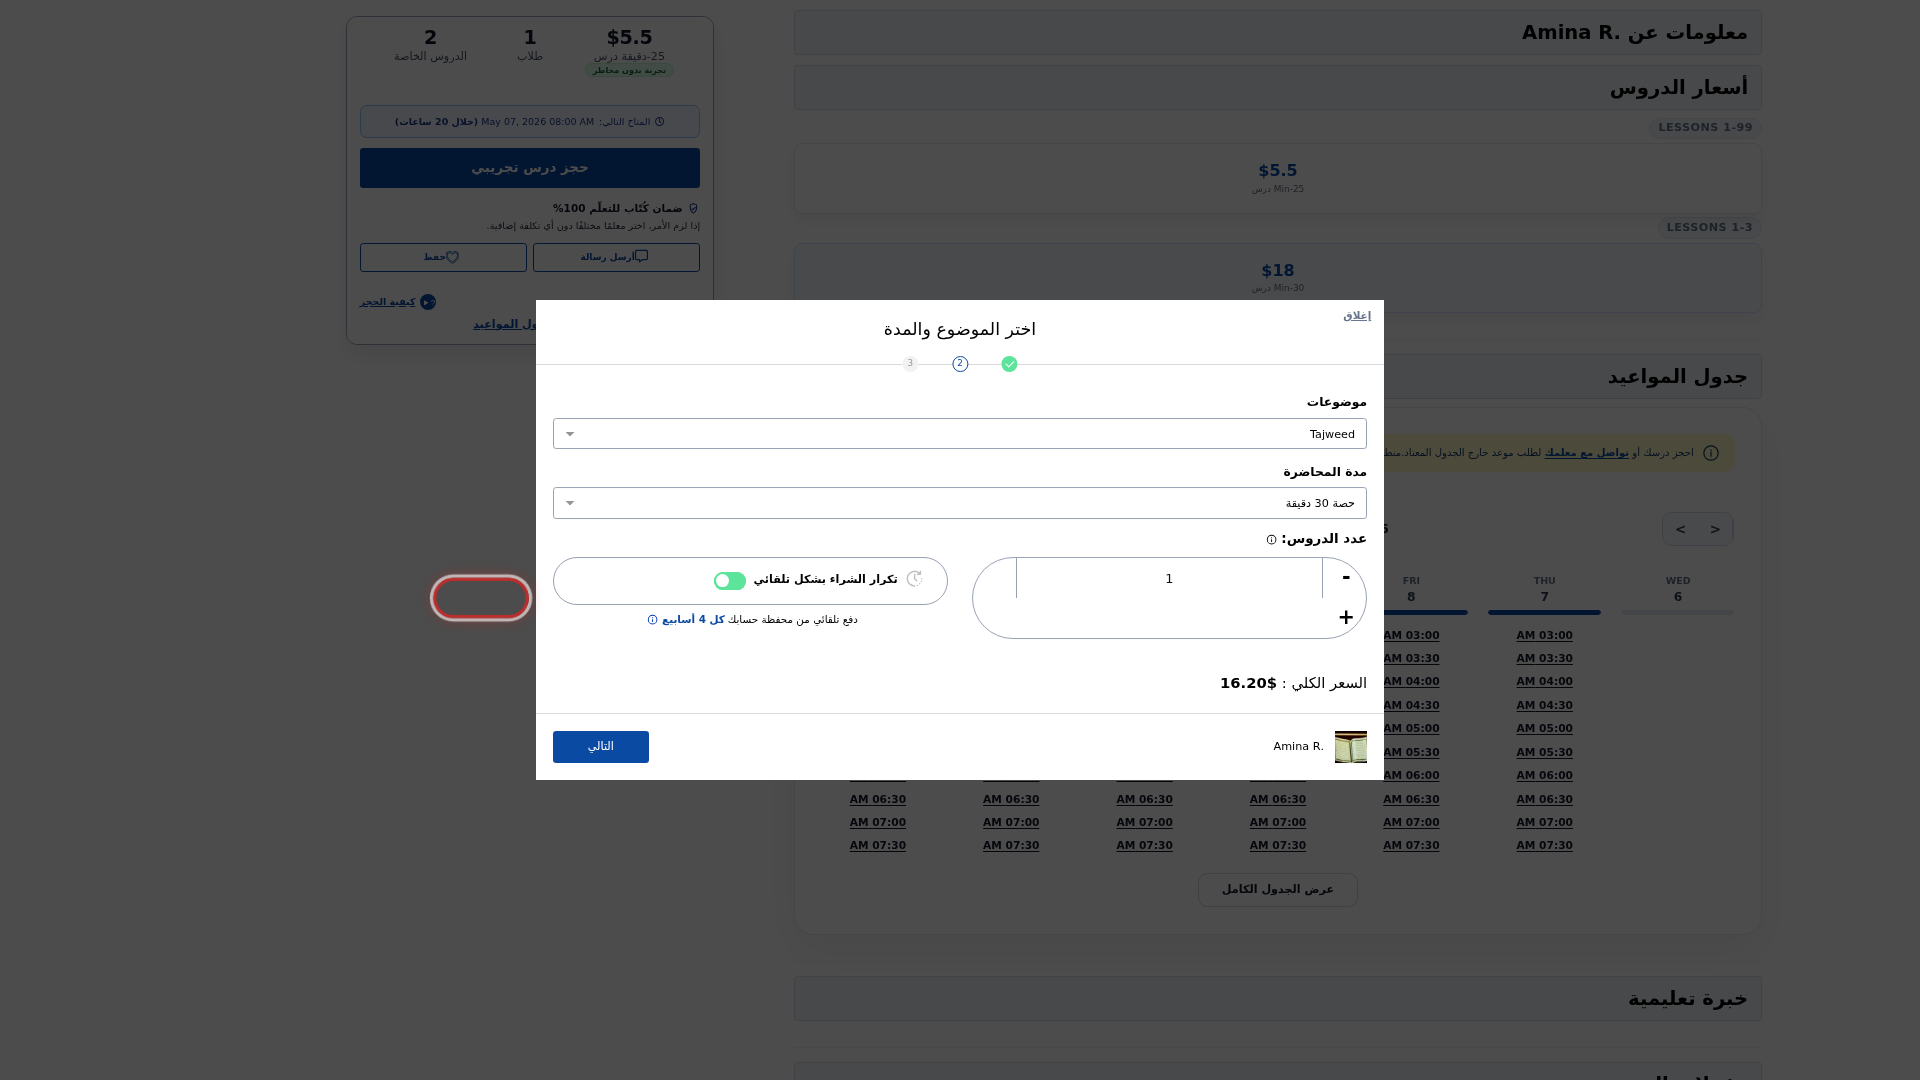The height and width of the screenshot is (1080, 1920).
Task: Pick the 03:30 AM slot on Thursday
Action: 1544,659
